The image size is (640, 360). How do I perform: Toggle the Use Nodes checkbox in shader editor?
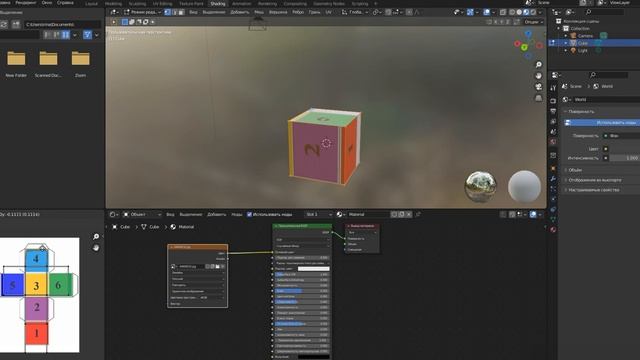249,214
